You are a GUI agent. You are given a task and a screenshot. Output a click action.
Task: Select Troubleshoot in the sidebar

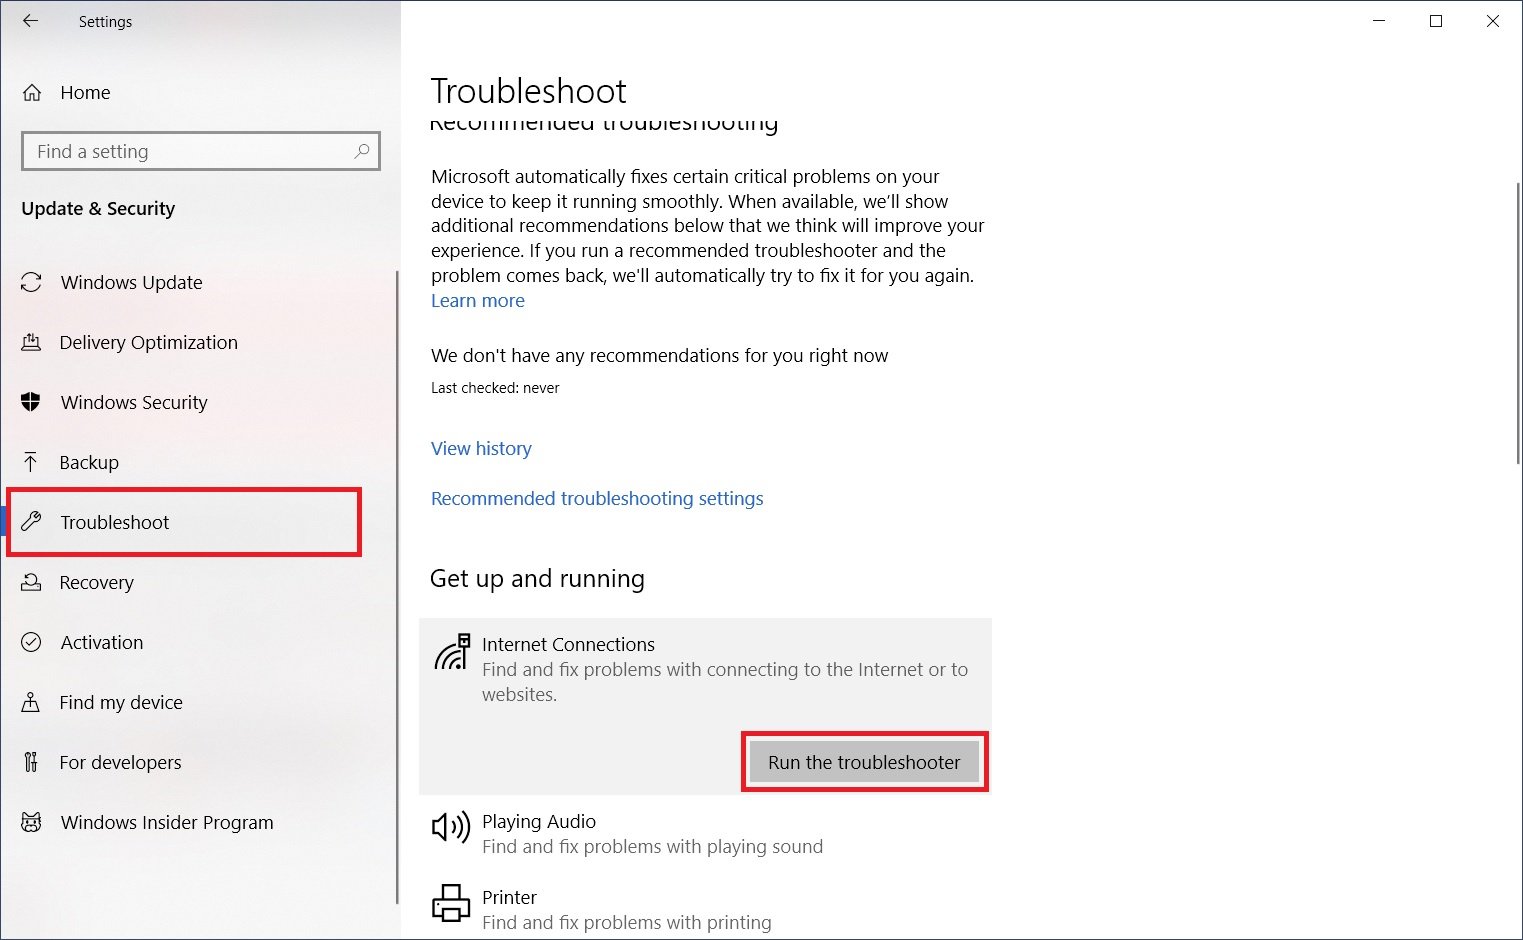pos(115,522)
